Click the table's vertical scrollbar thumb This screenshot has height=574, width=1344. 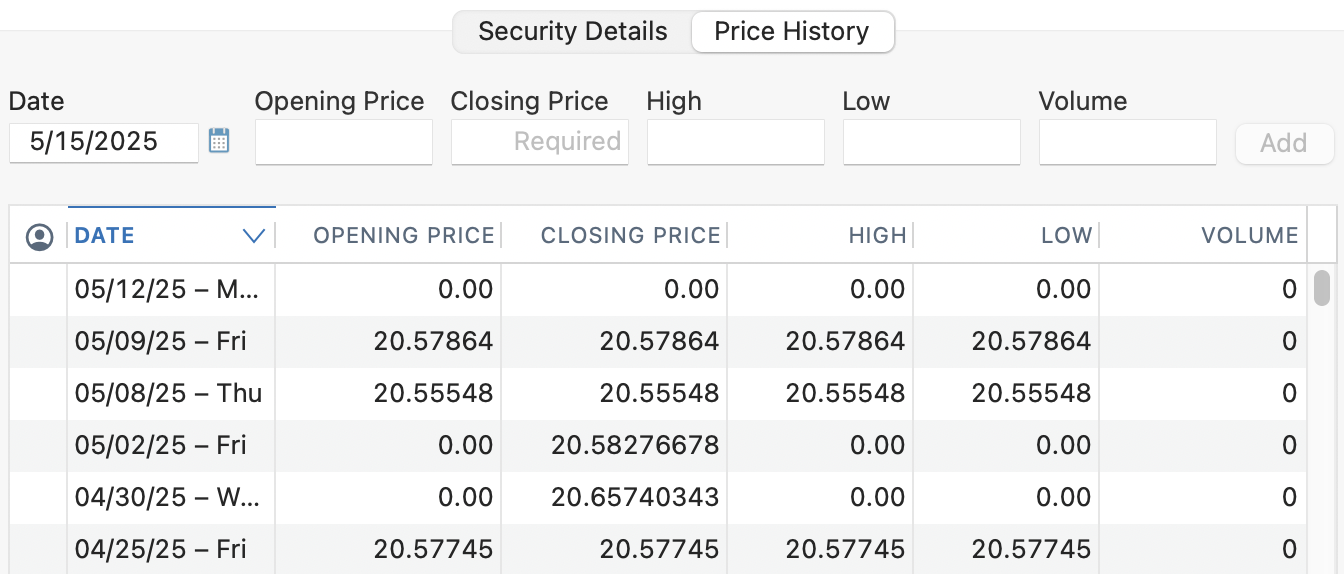1321,288
